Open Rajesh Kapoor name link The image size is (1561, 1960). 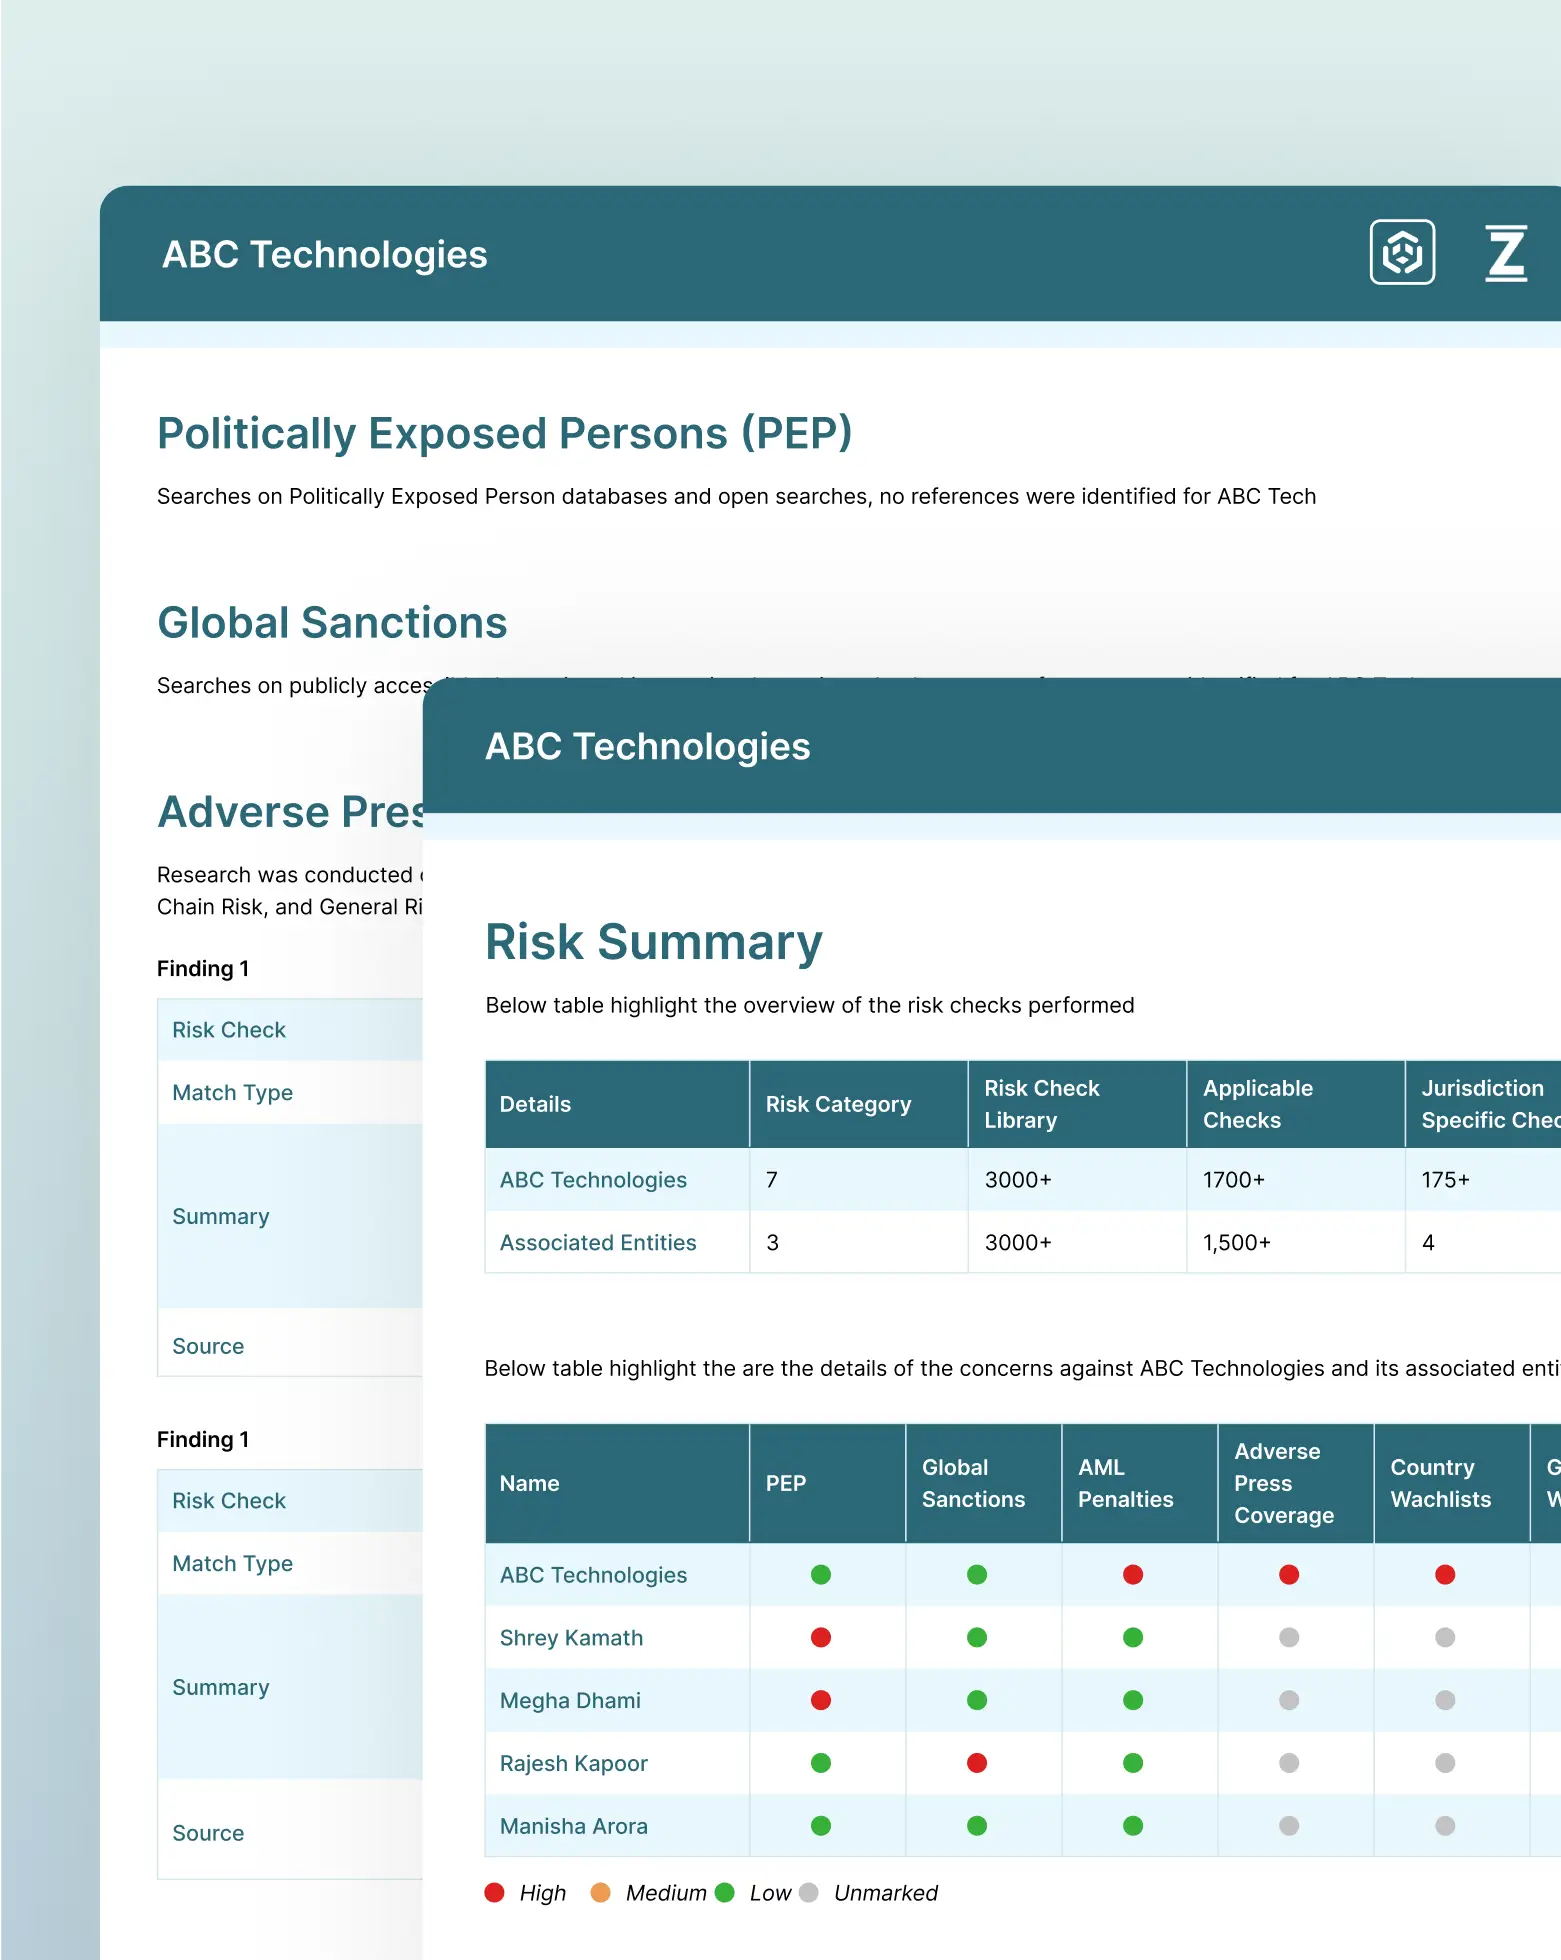(x=574, y=1764)
